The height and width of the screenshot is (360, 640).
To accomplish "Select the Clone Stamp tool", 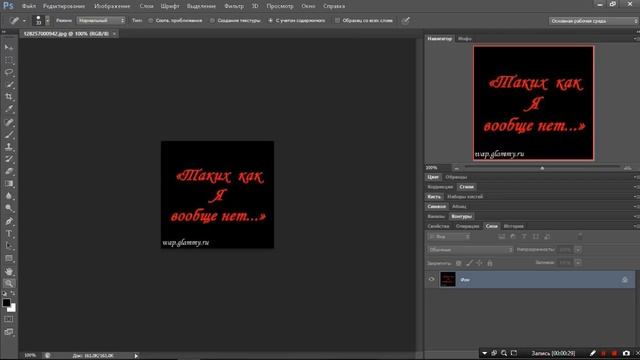I will click(x=9, y=147).
